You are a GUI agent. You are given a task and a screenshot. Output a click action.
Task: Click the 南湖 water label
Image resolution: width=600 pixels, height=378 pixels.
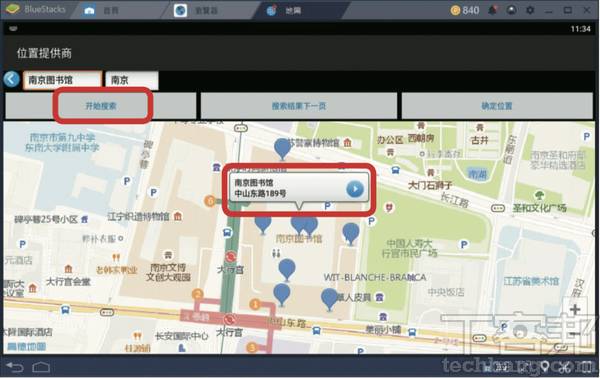click(477, 174)
